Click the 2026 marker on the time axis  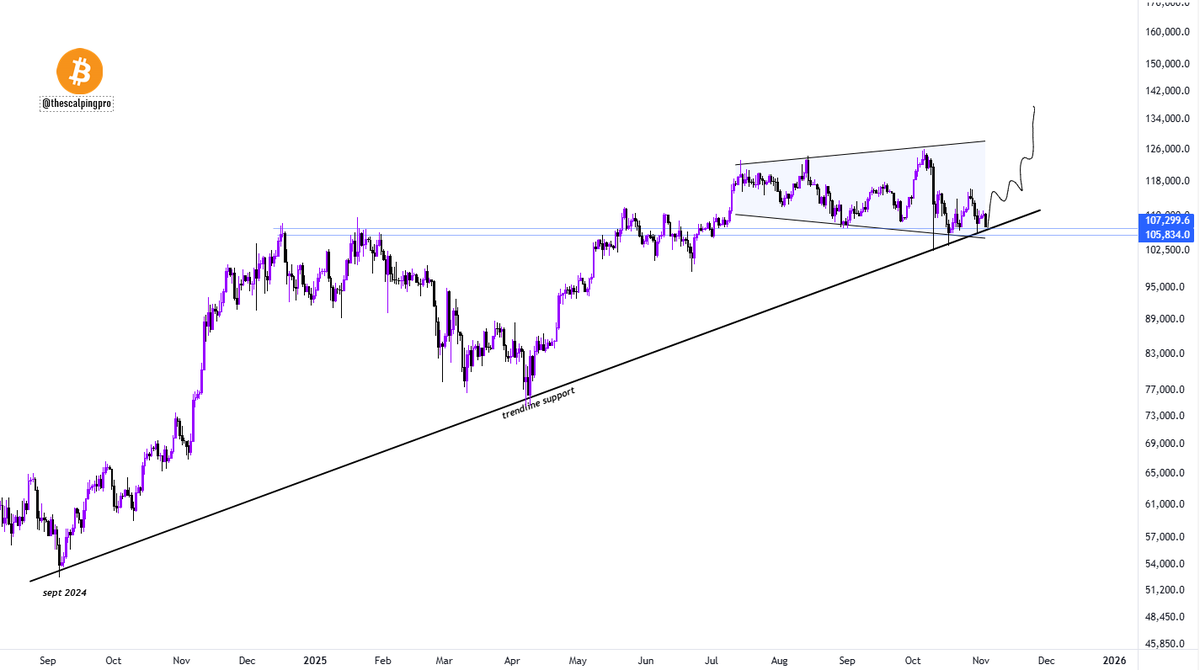[1113, 661]
